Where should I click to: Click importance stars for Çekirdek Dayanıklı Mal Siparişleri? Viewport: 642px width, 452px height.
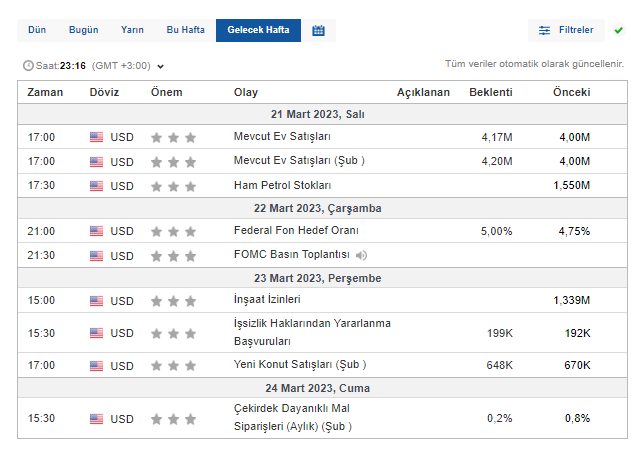click(173, 418)
